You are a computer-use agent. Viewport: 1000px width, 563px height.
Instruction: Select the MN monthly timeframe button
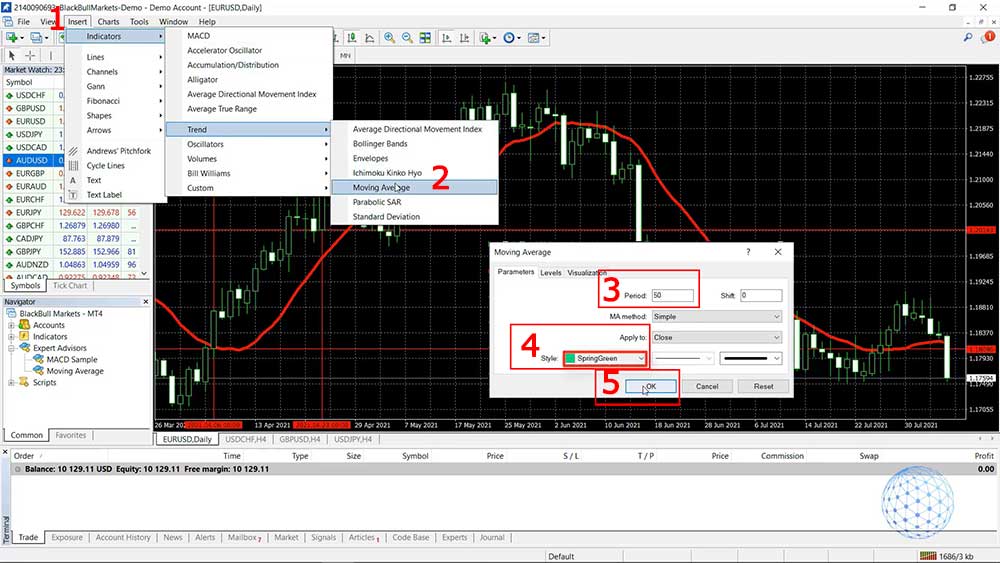[x=345, y=55]
